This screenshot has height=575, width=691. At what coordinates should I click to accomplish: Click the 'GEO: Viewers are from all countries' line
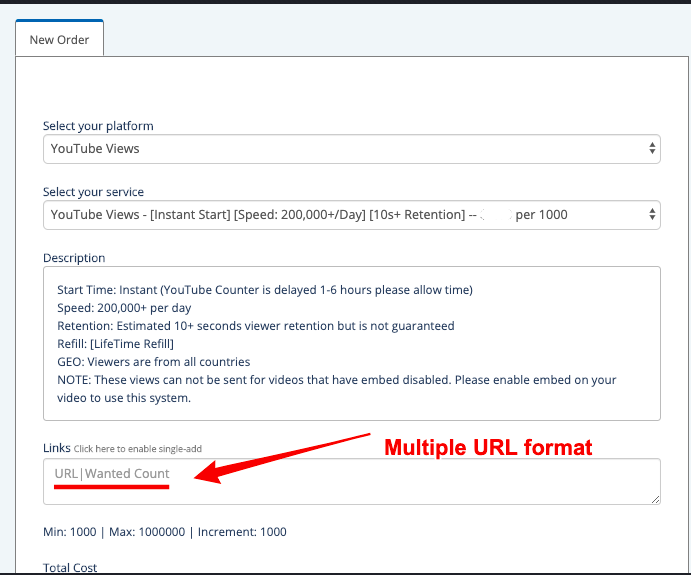(x=154, y=362)
